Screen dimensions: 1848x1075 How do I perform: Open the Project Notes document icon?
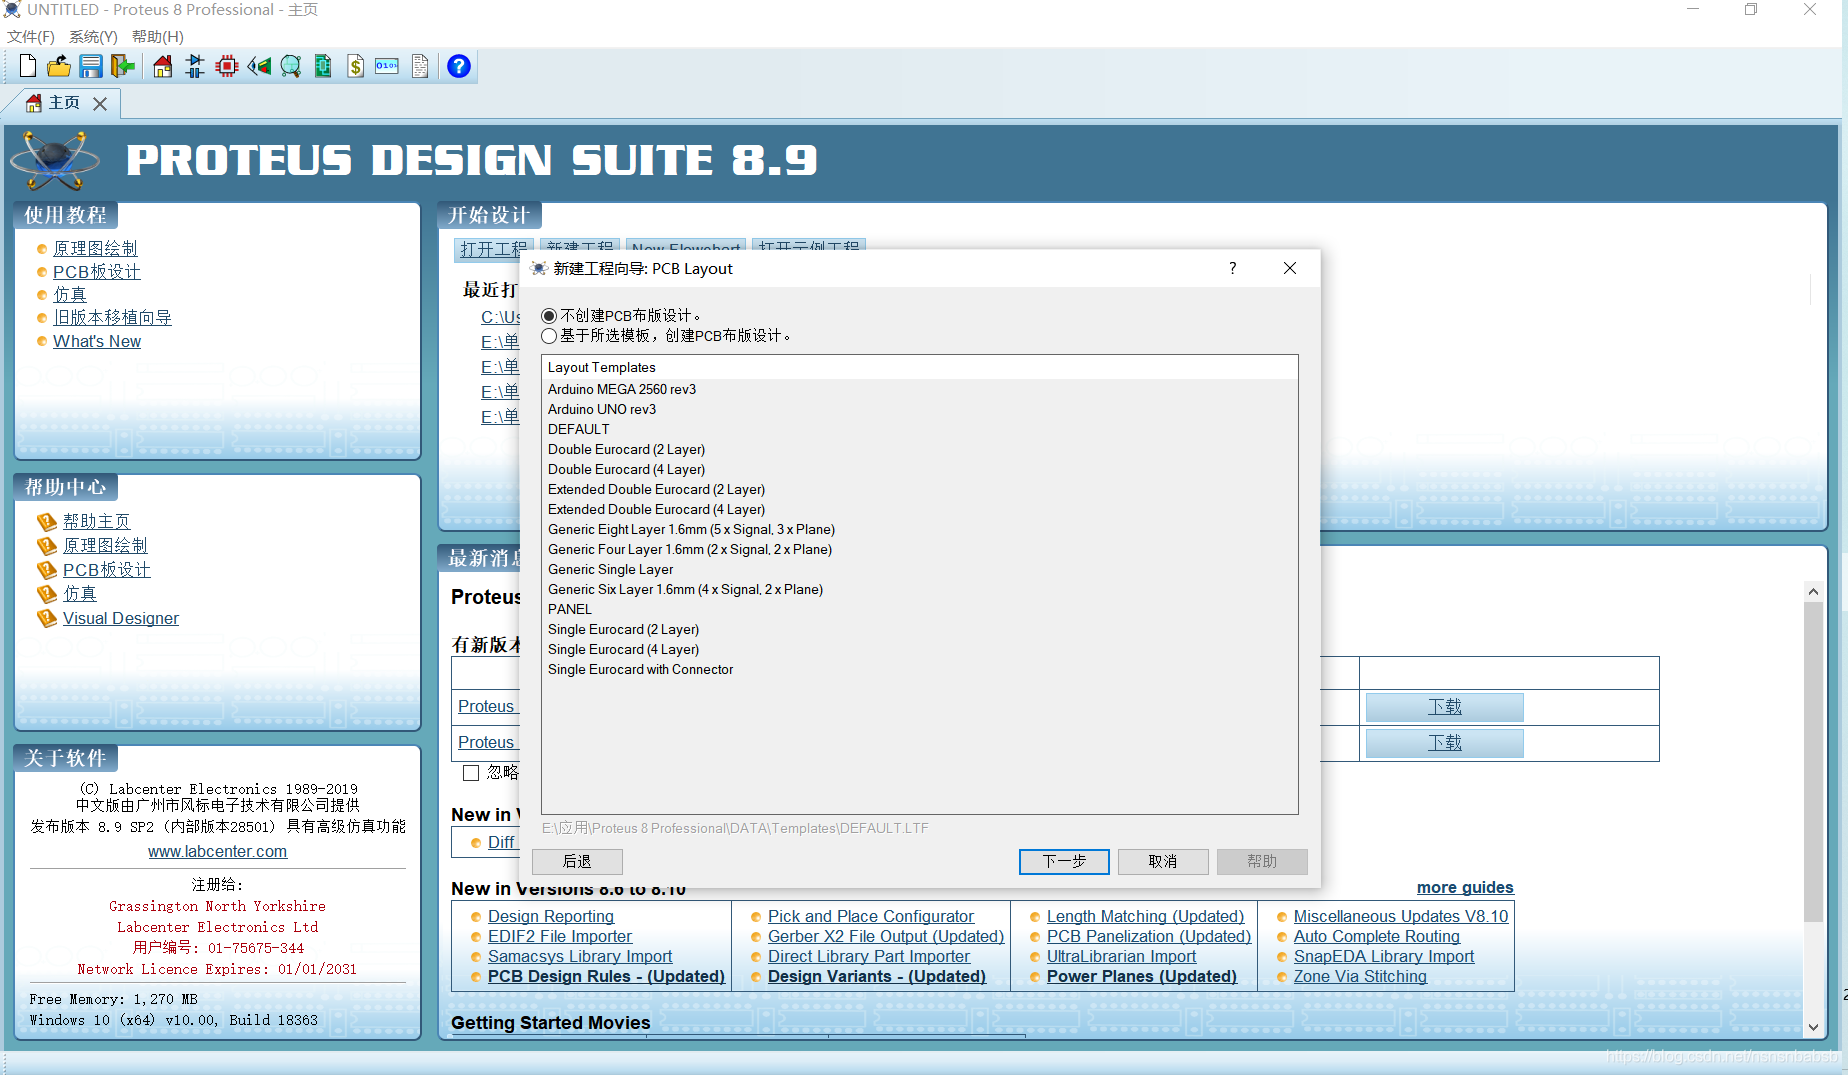[420, 66]
